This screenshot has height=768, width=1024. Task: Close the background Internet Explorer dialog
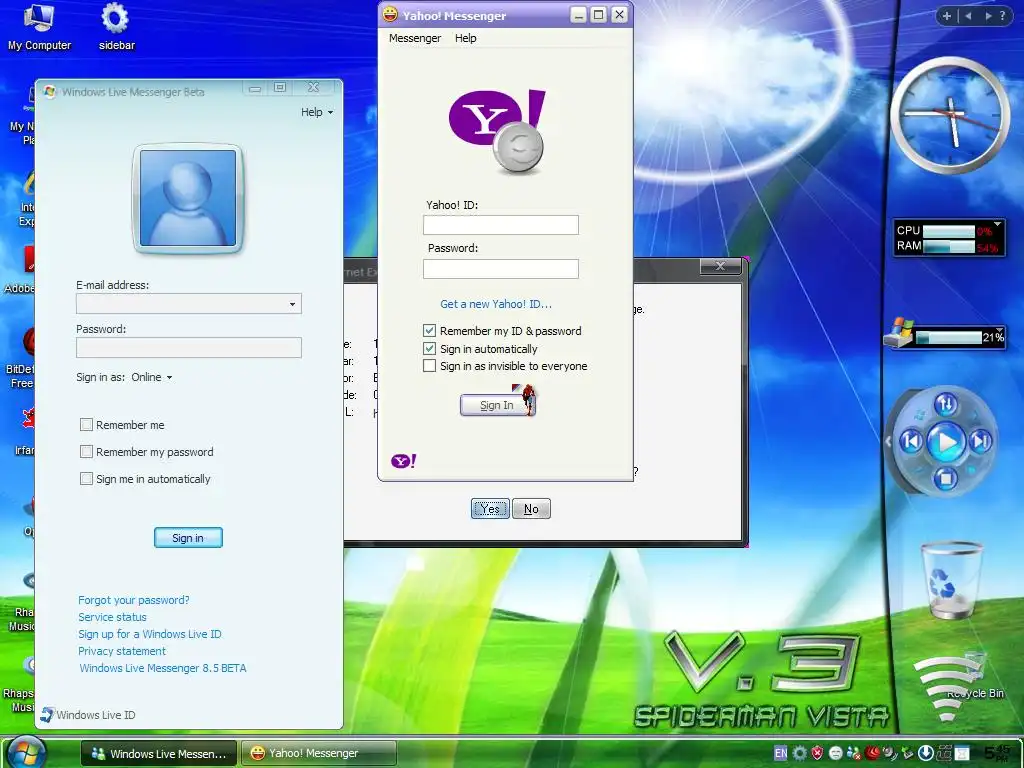(720, 266)
